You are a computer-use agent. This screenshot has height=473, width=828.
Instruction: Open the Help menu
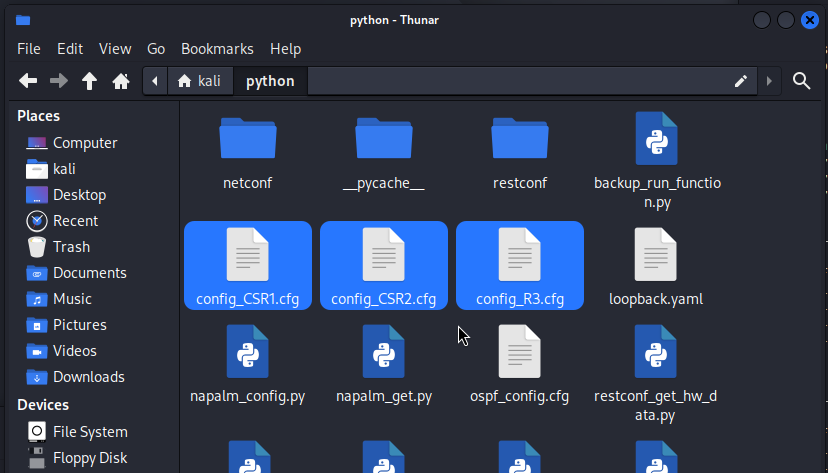(285, 49)
